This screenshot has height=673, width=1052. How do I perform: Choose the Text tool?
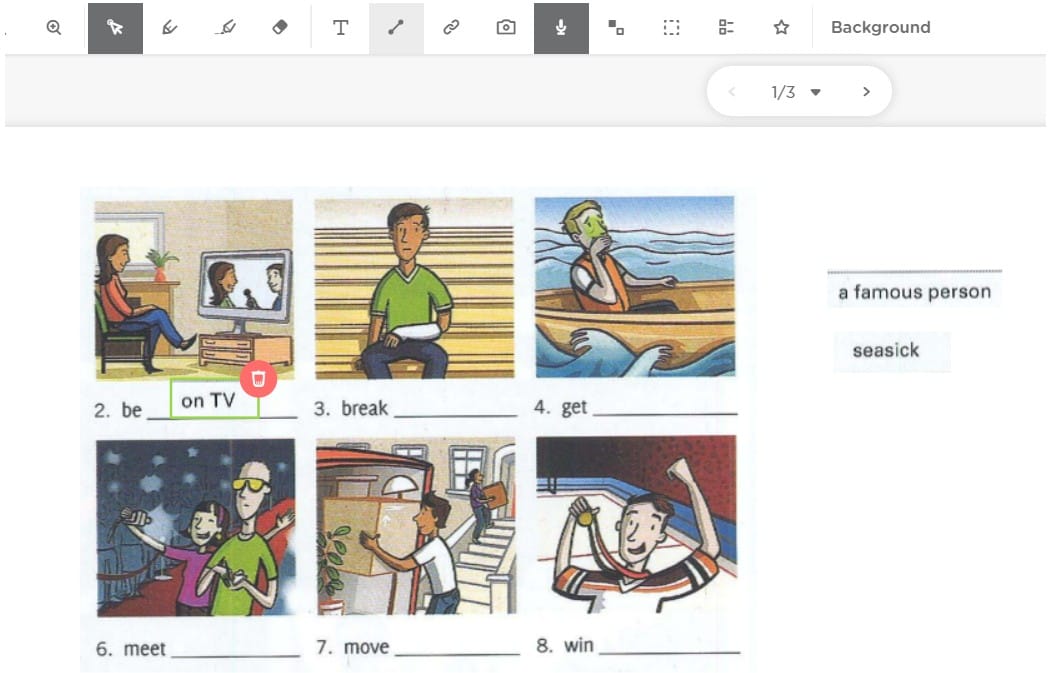(x=341, y=28)
